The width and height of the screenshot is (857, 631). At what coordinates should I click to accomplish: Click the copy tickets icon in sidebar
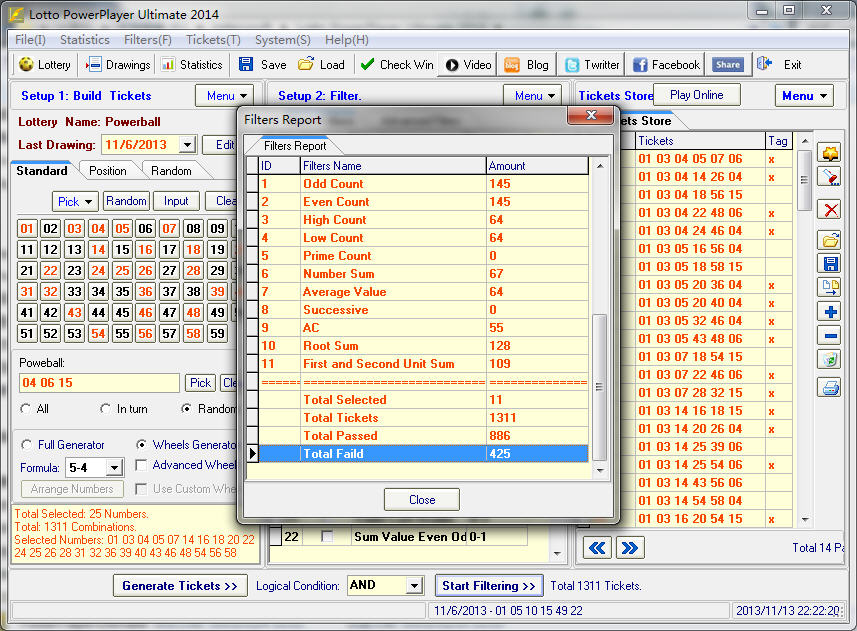pyautogui.click(x=830, y=287)
